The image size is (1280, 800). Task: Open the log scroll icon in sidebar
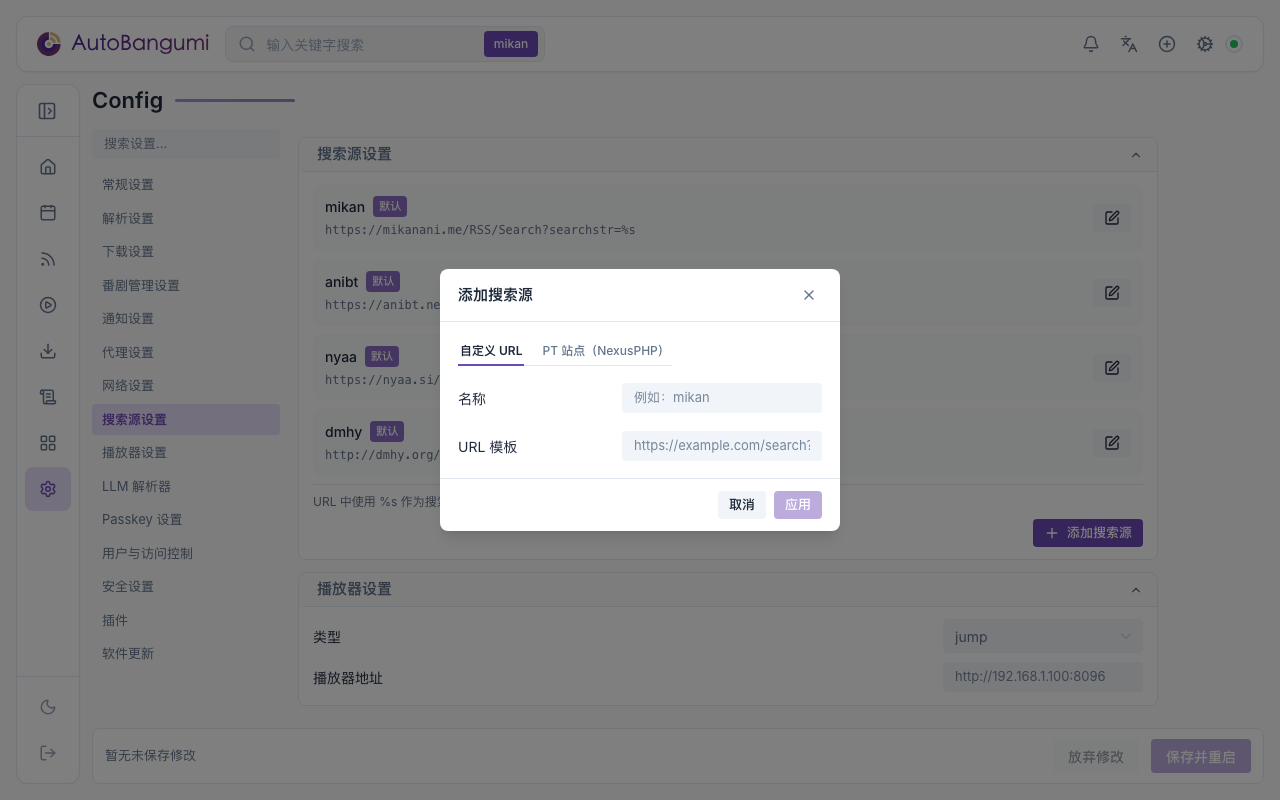click(48, 397)
